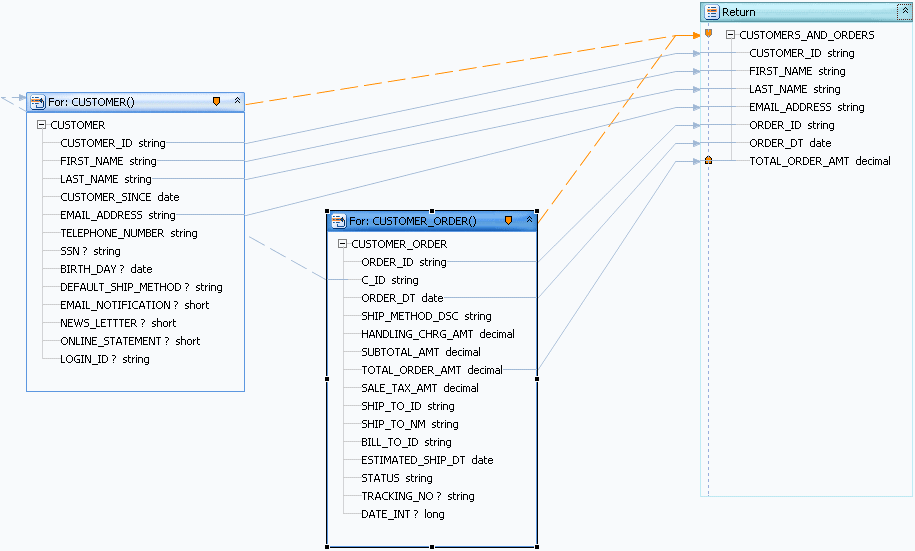Collapse the CUSTOMER tree root
Viewport: 915px width, 551px height.
(41, 125)
